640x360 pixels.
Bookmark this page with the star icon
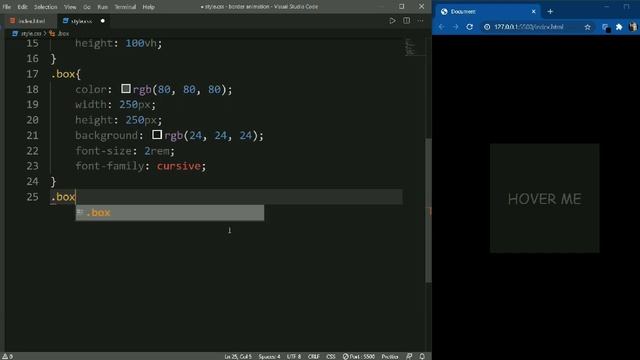[587, 27]
